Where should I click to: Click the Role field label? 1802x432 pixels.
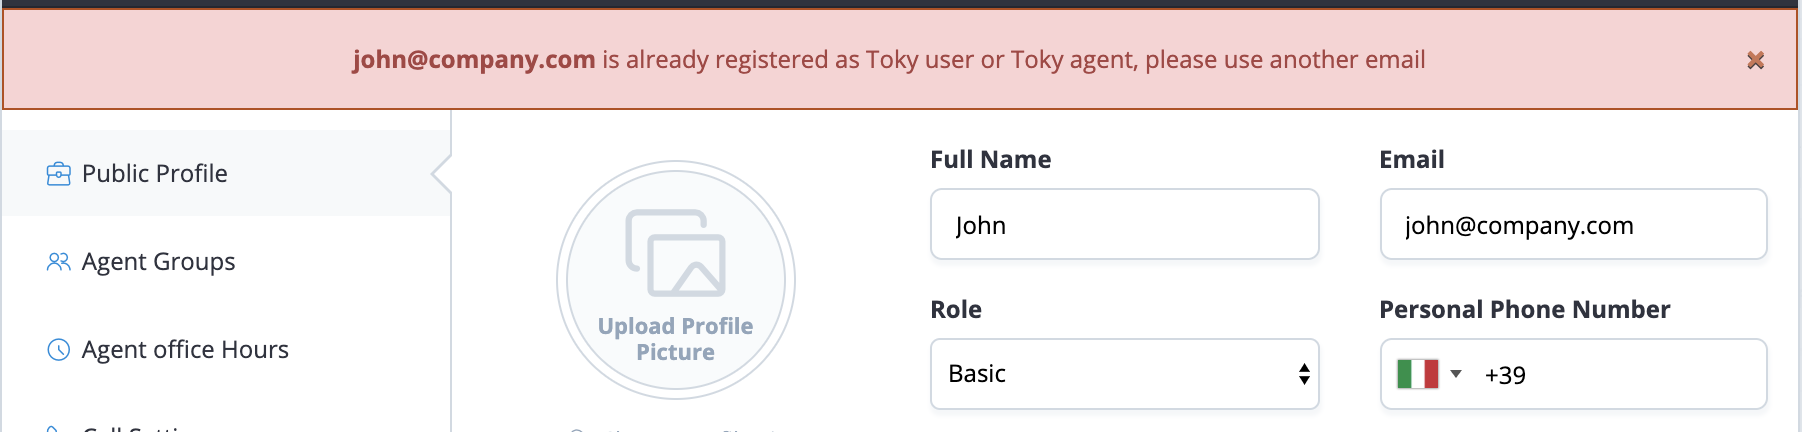956,310
